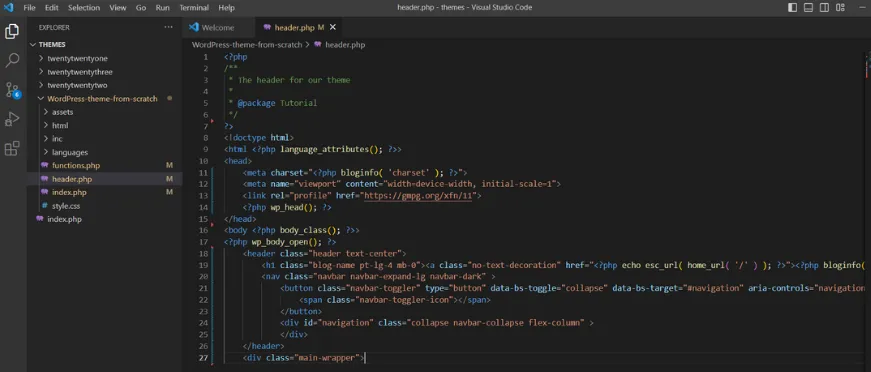Image resolution: width=871 pixels, height=372 pixels.
Task: Open the Go menu
Action: (x=141, y=8)
